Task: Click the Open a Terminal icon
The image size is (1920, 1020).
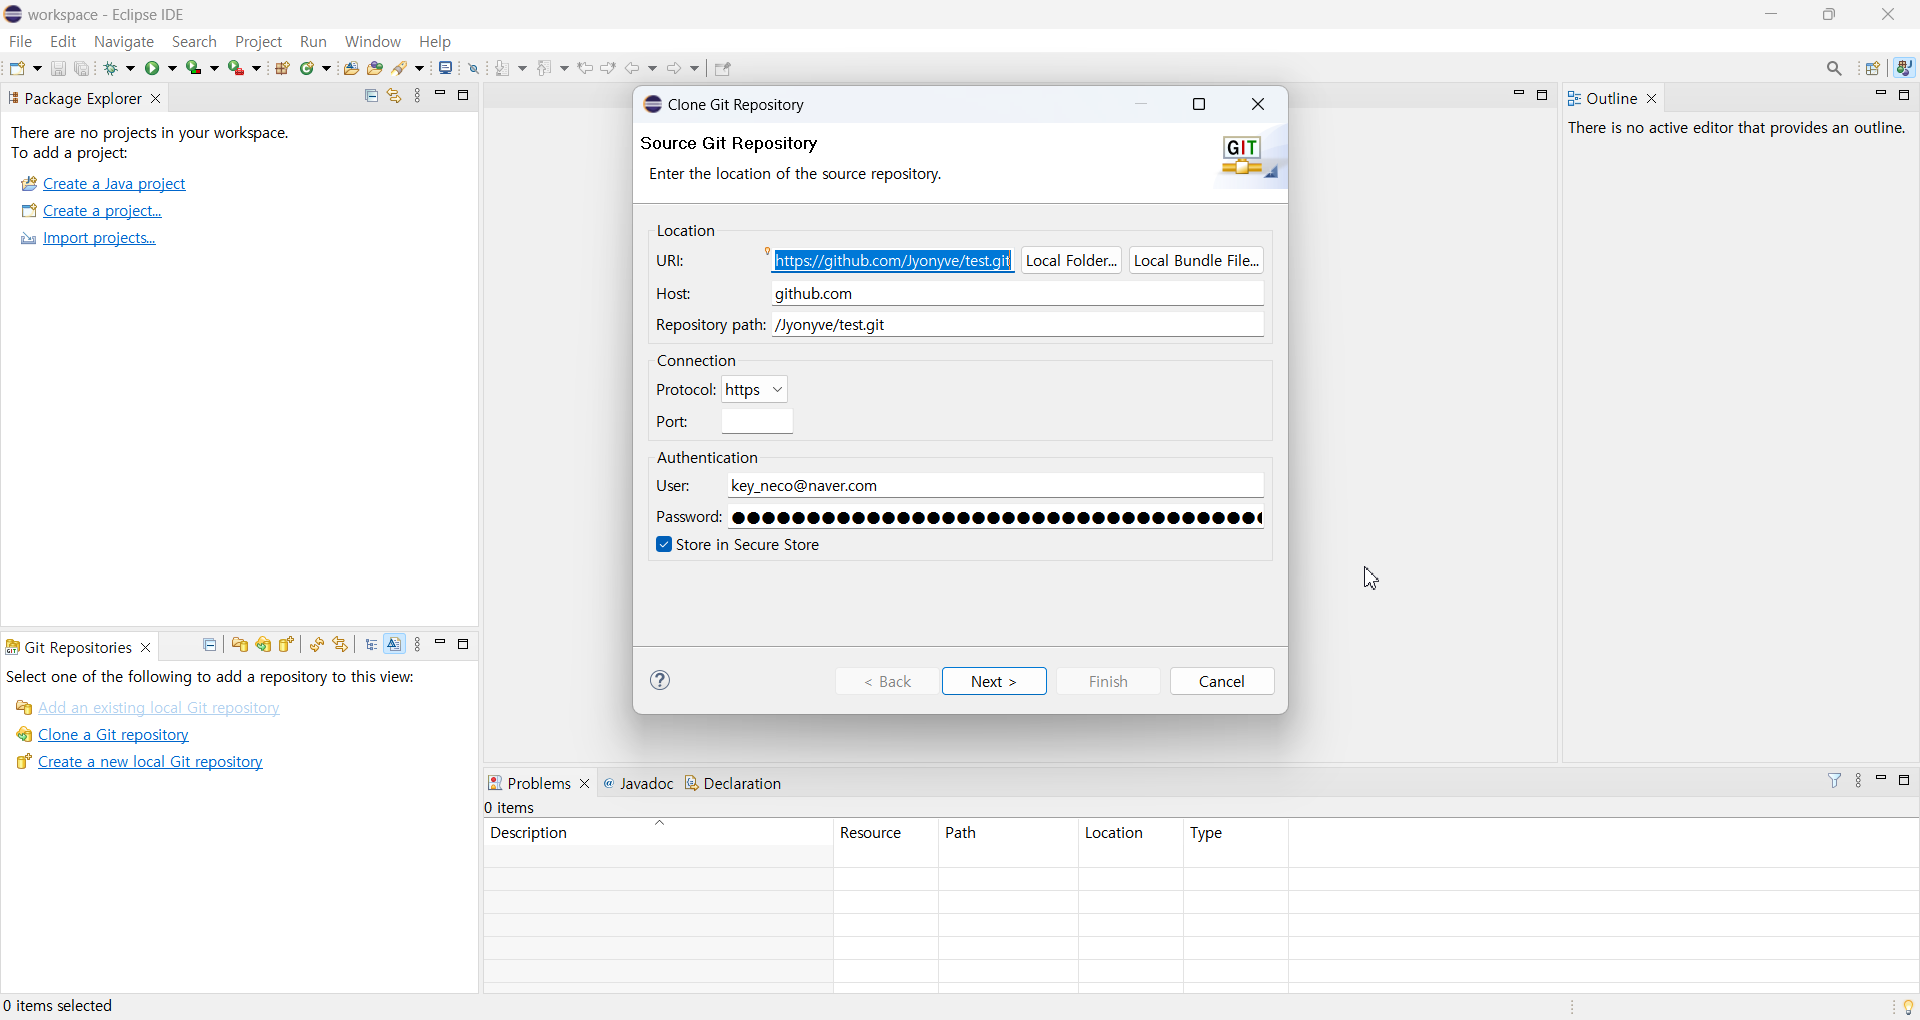Action: click(446, 68)
